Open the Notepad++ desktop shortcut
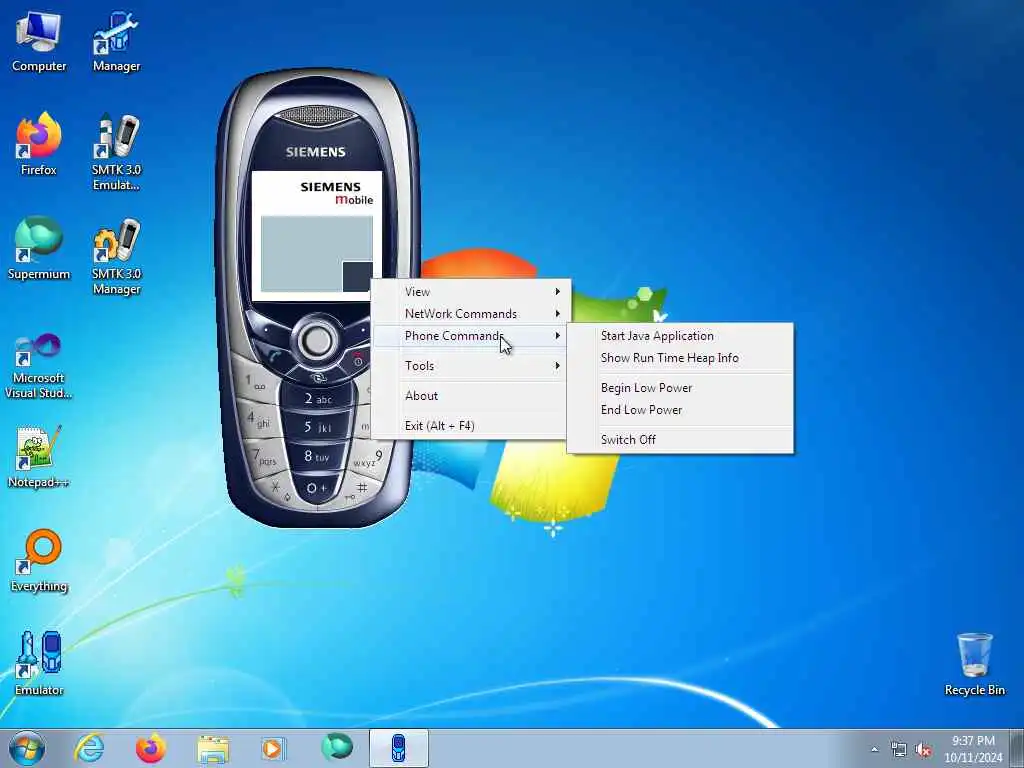Screen dimensions: 1024x768 pos(39,457)
